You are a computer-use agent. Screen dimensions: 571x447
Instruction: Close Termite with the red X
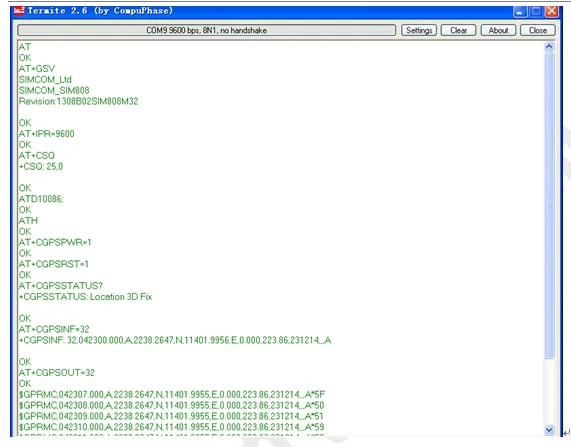tap(552, 11)
